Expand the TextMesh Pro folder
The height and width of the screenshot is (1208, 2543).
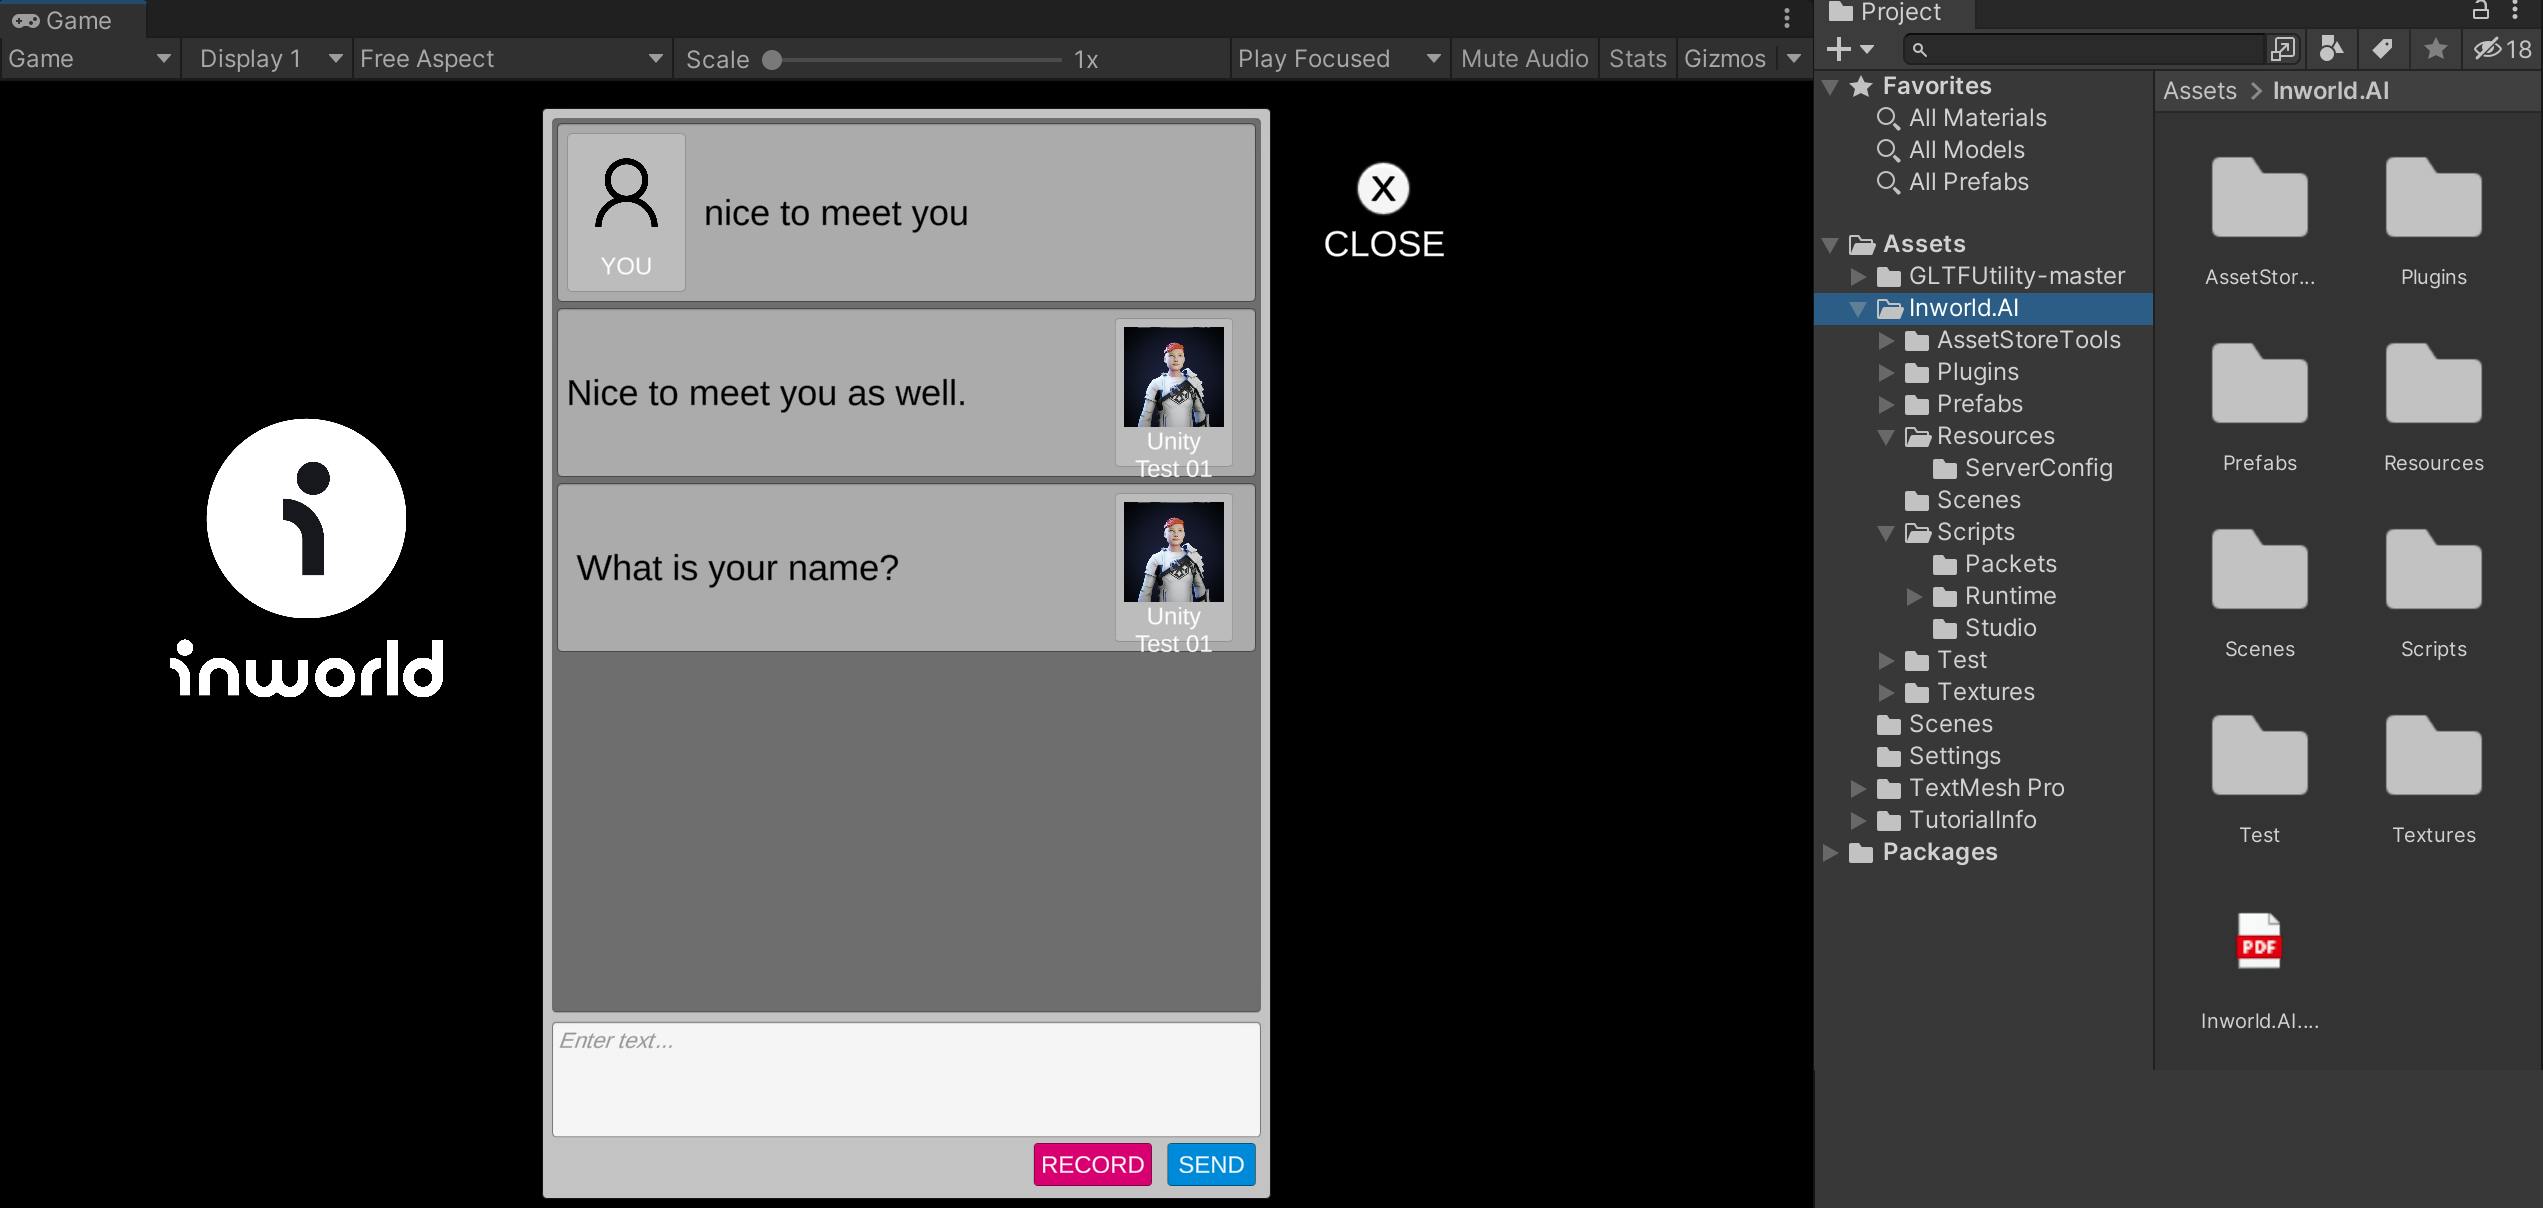click(x=1858, y=789)
